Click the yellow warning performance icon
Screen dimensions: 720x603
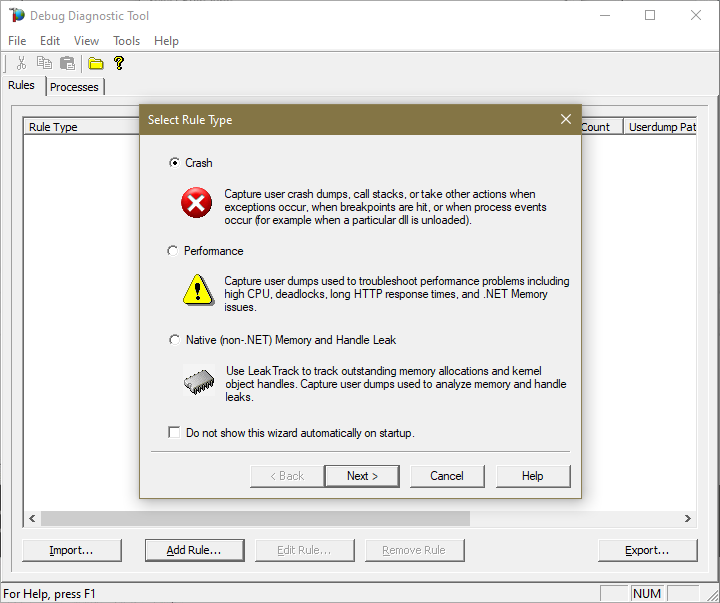point(198,290)
